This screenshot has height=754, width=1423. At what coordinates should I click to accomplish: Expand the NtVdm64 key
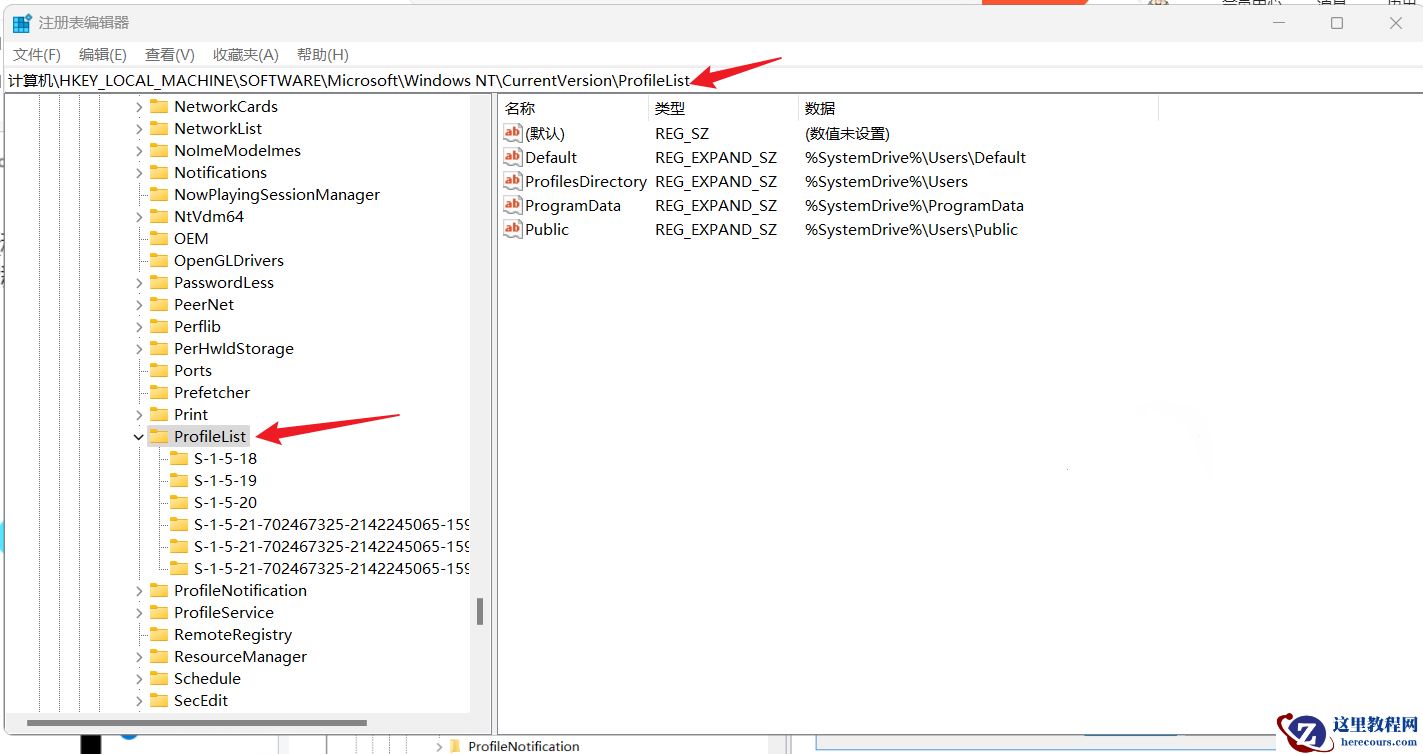(x=138, y=216)
